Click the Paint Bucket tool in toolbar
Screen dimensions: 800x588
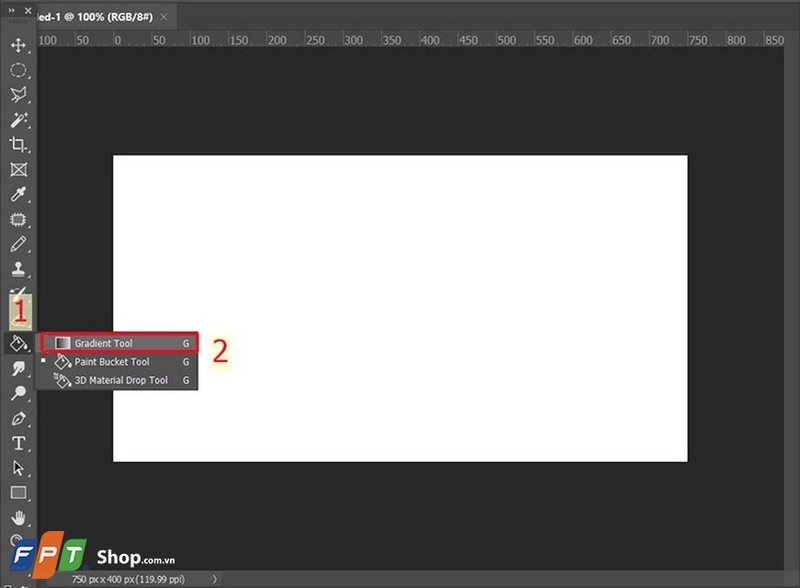click(18, 344)
